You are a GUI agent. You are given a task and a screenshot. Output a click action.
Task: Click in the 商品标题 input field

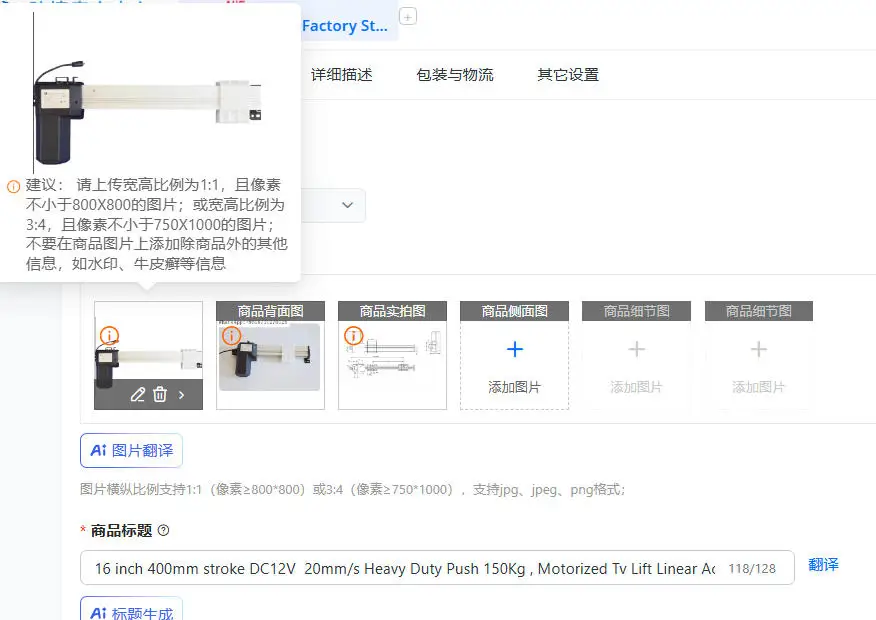(x=437, y=568)
